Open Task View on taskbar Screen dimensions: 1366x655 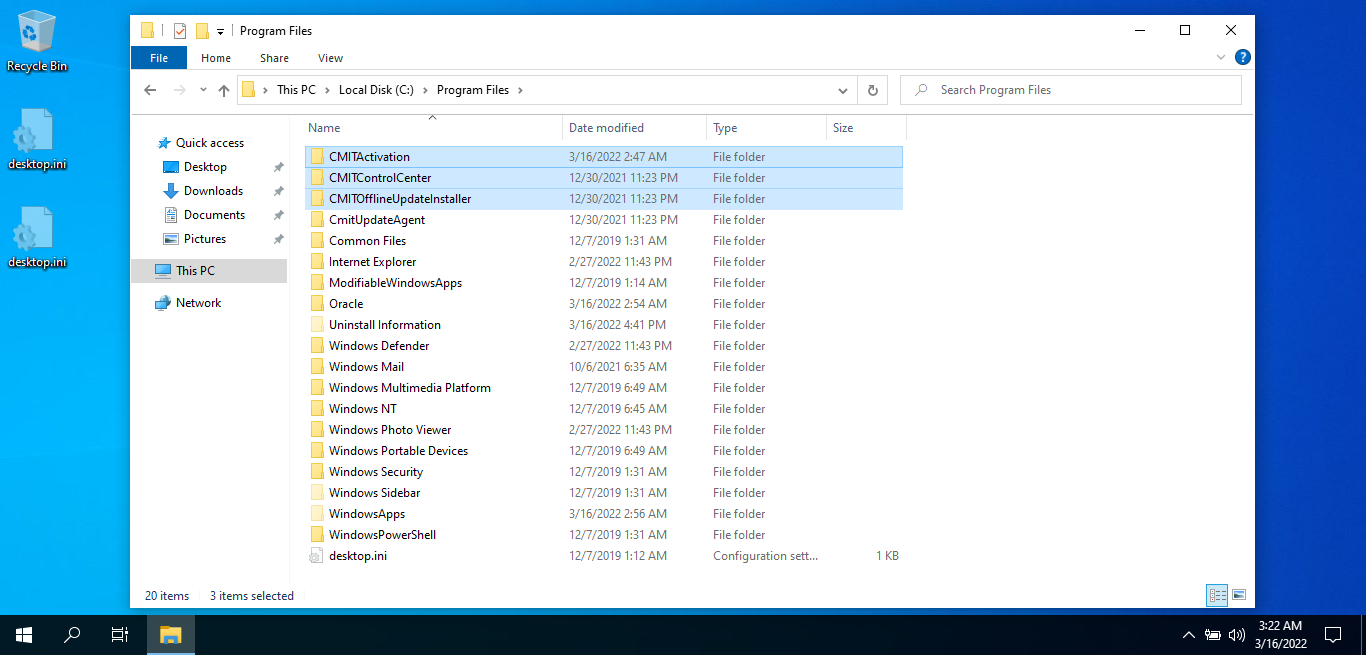[x=120, y=635]
